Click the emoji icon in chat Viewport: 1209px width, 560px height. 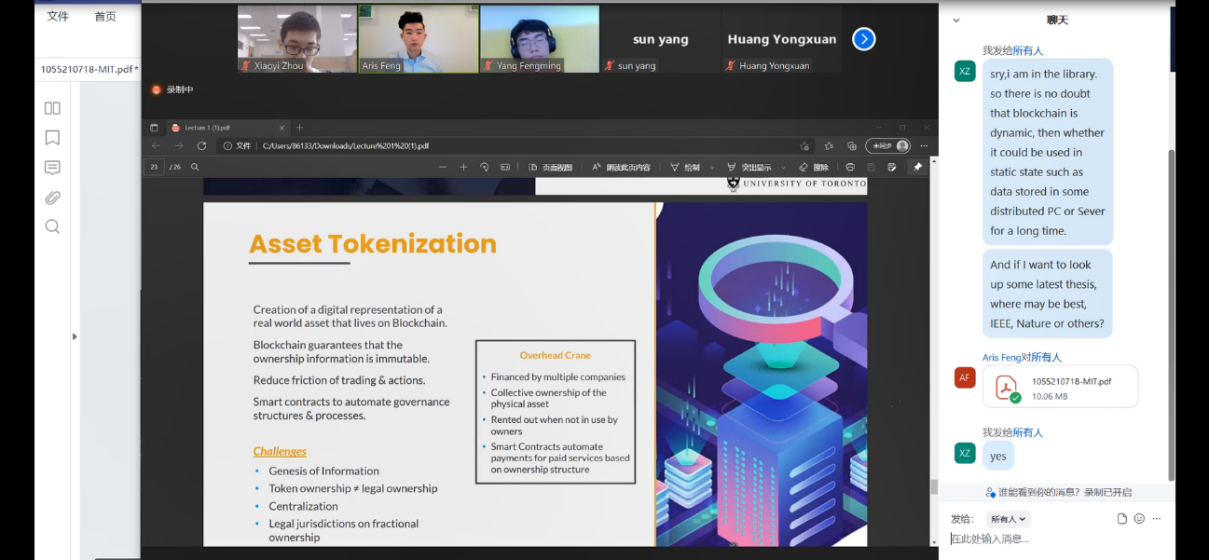pos(1139,519)
